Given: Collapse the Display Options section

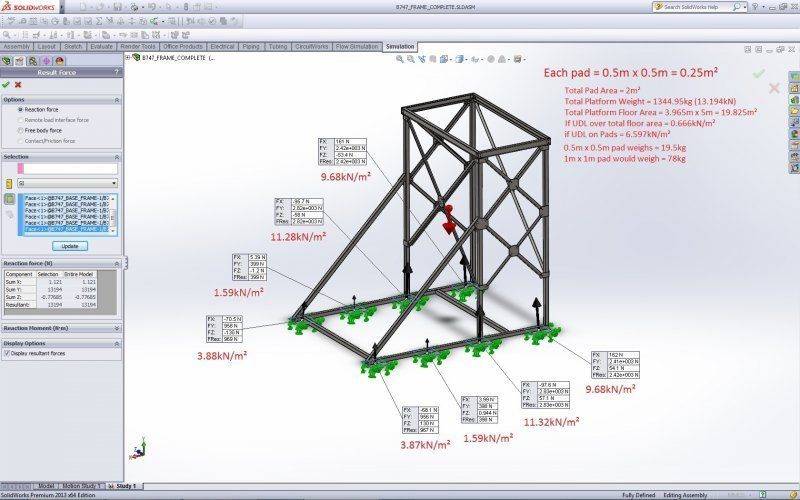Looking at the screenshot, I should (x=117, y=344).
